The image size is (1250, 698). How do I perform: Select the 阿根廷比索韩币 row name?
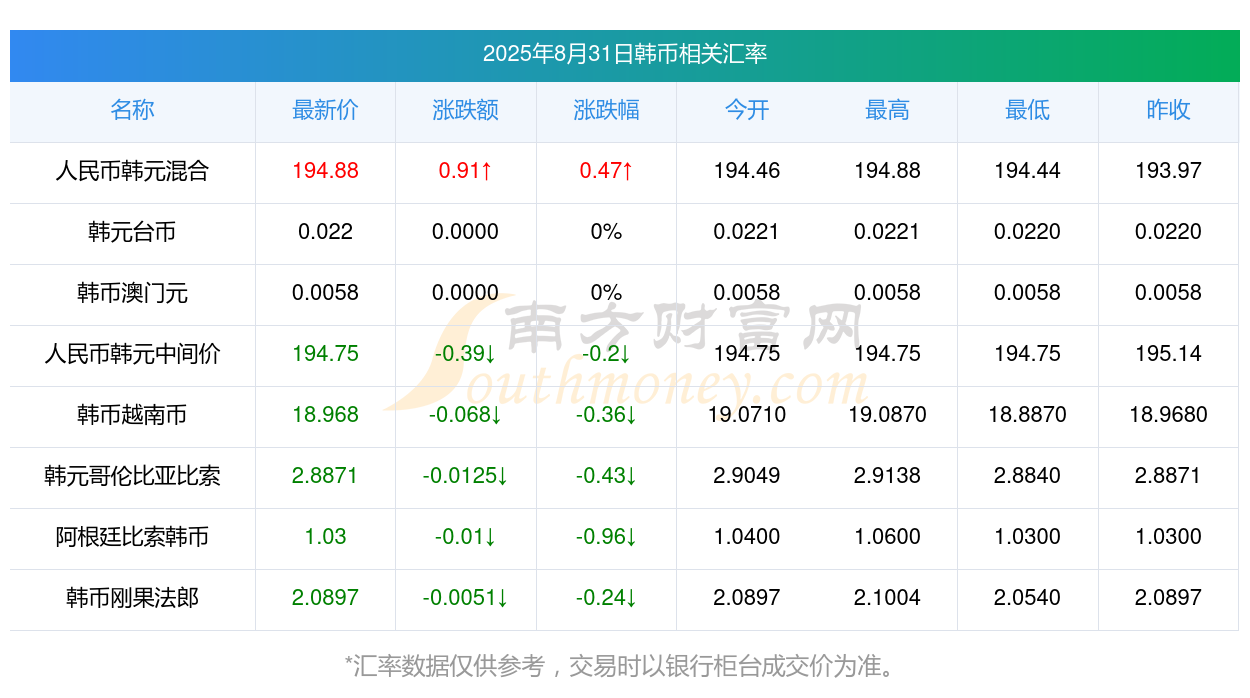click(132, 537)
